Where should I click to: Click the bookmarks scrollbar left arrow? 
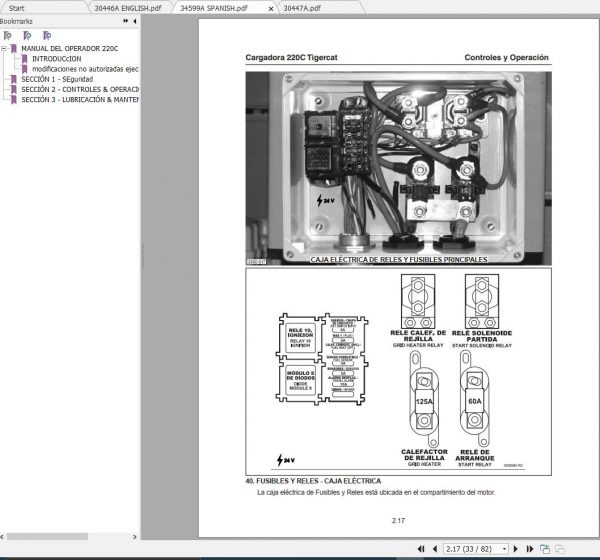pyautogui.click(x=2, y=537)
